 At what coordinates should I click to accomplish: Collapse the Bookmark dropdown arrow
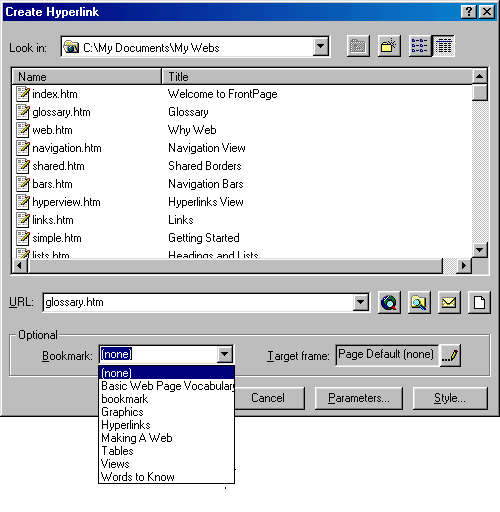[225, 354]
